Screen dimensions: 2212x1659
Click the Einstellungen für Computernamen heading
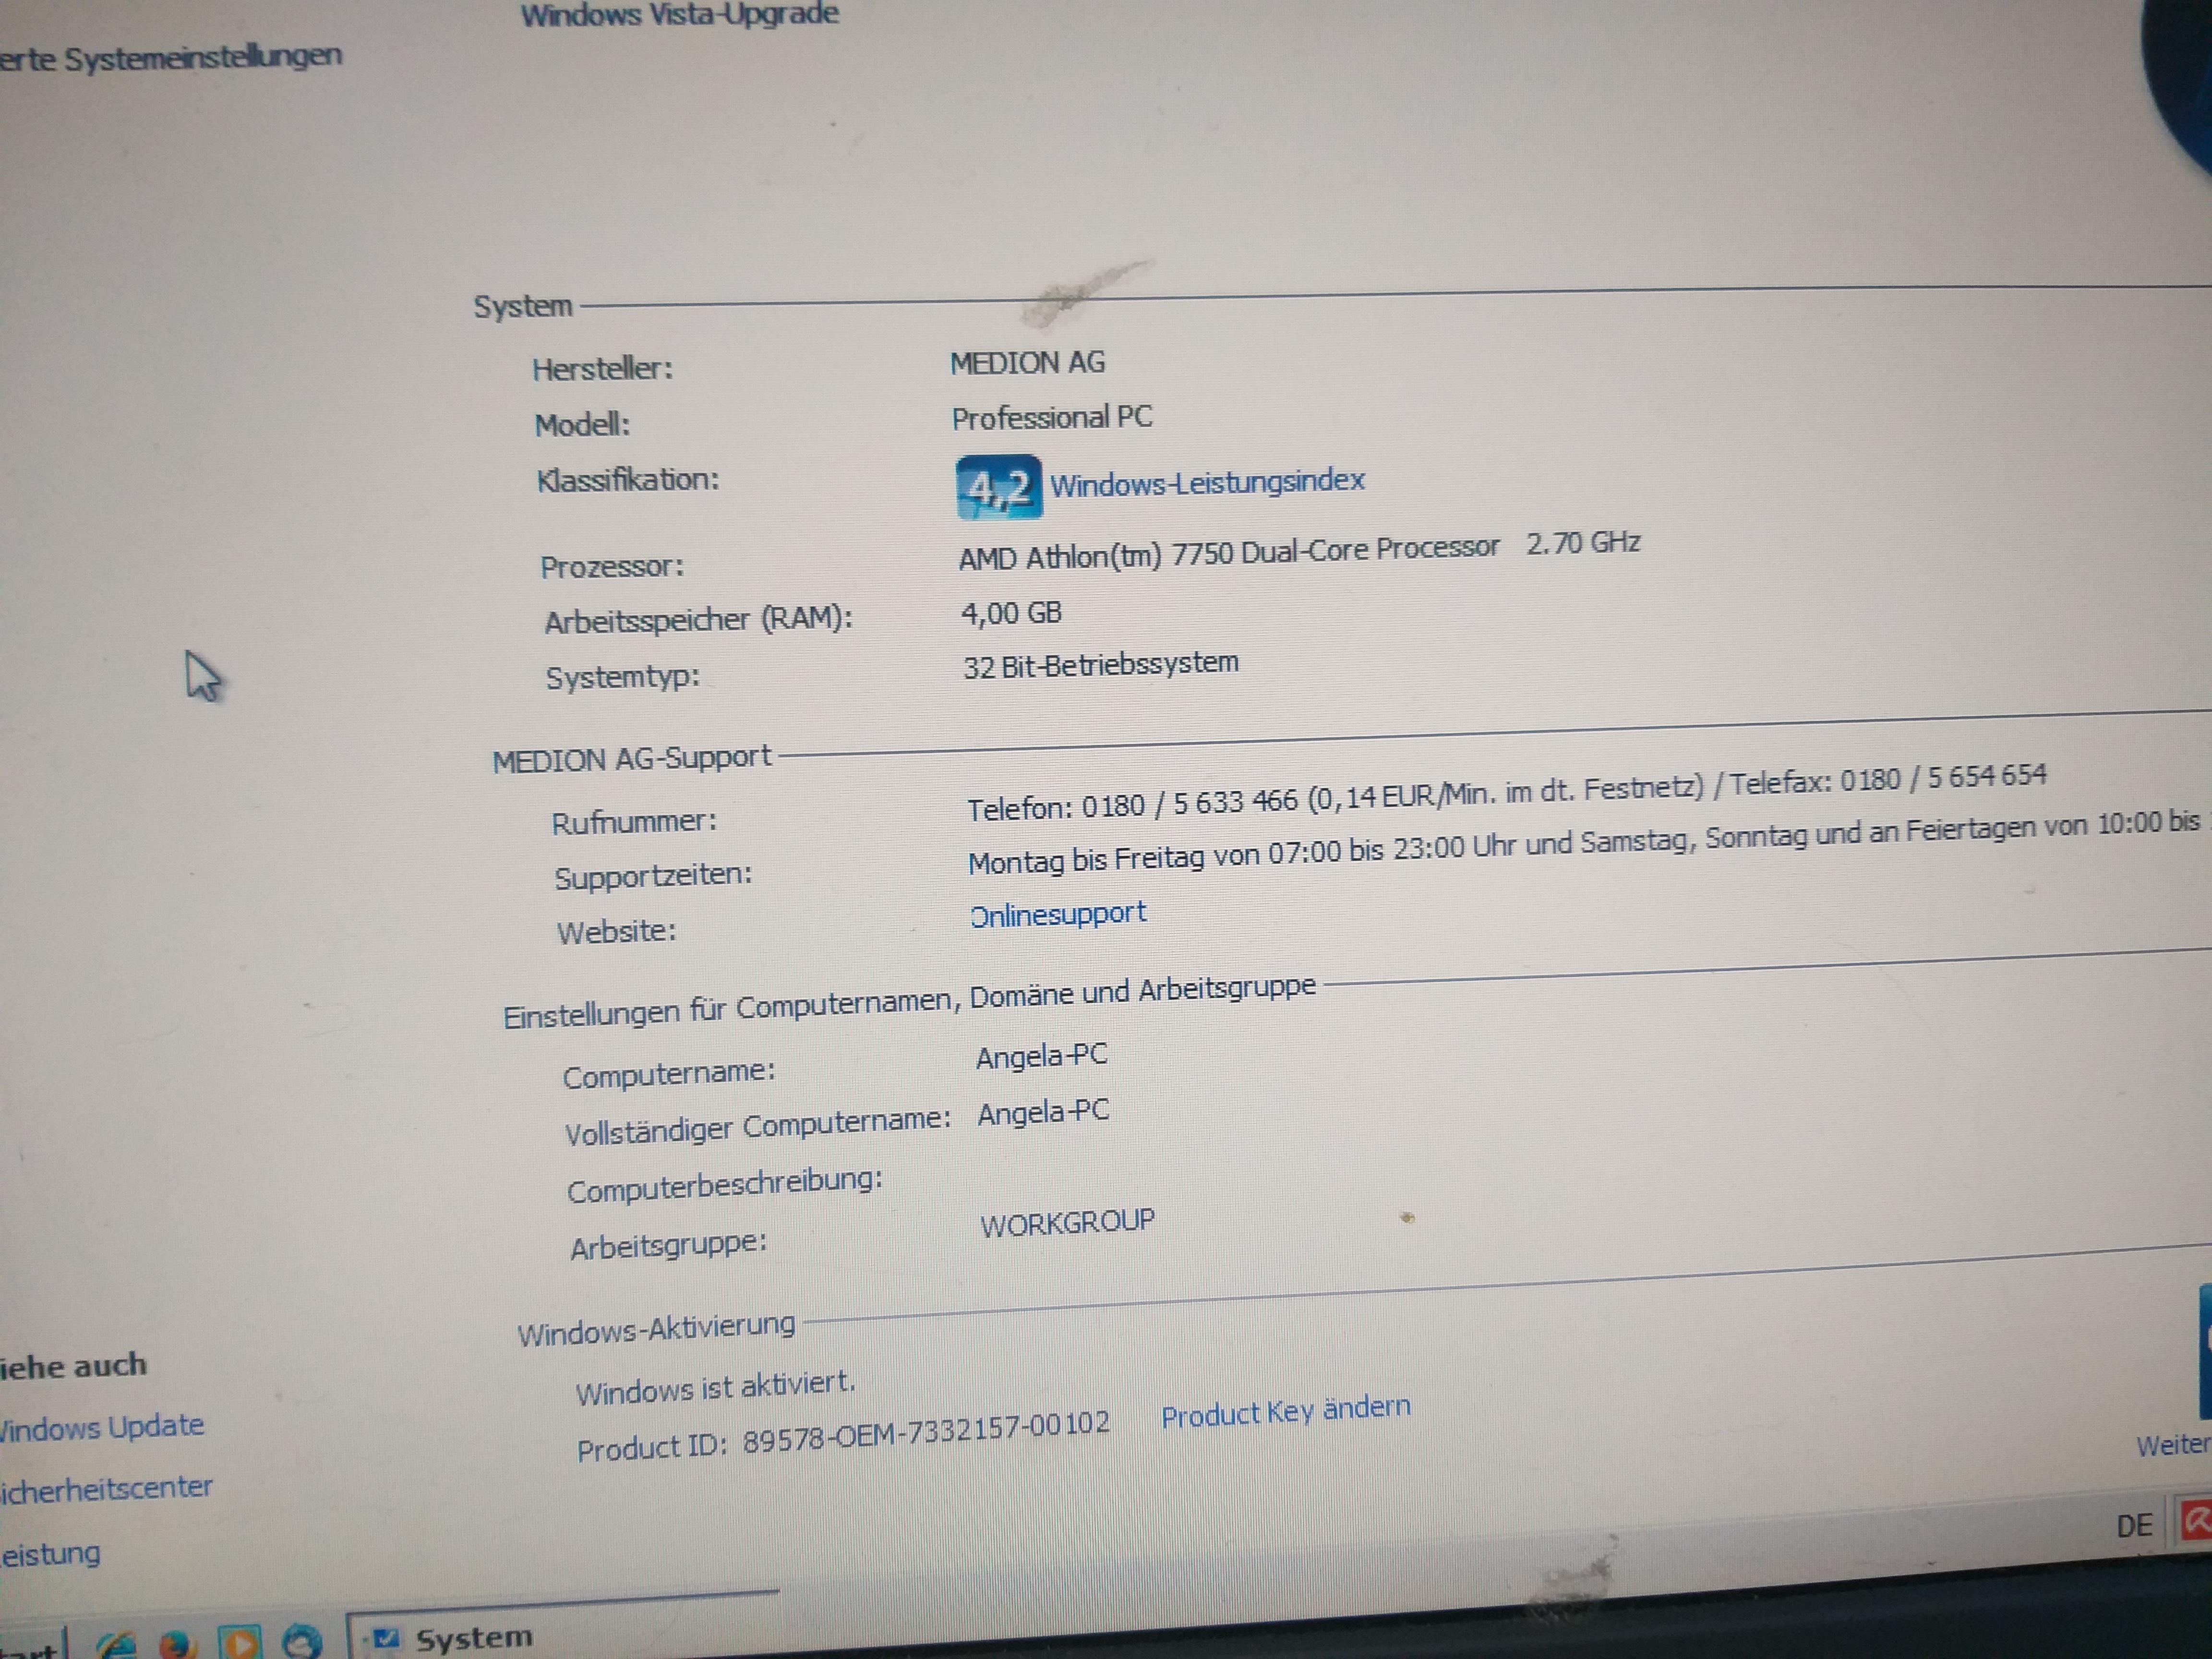point(909,1001)
